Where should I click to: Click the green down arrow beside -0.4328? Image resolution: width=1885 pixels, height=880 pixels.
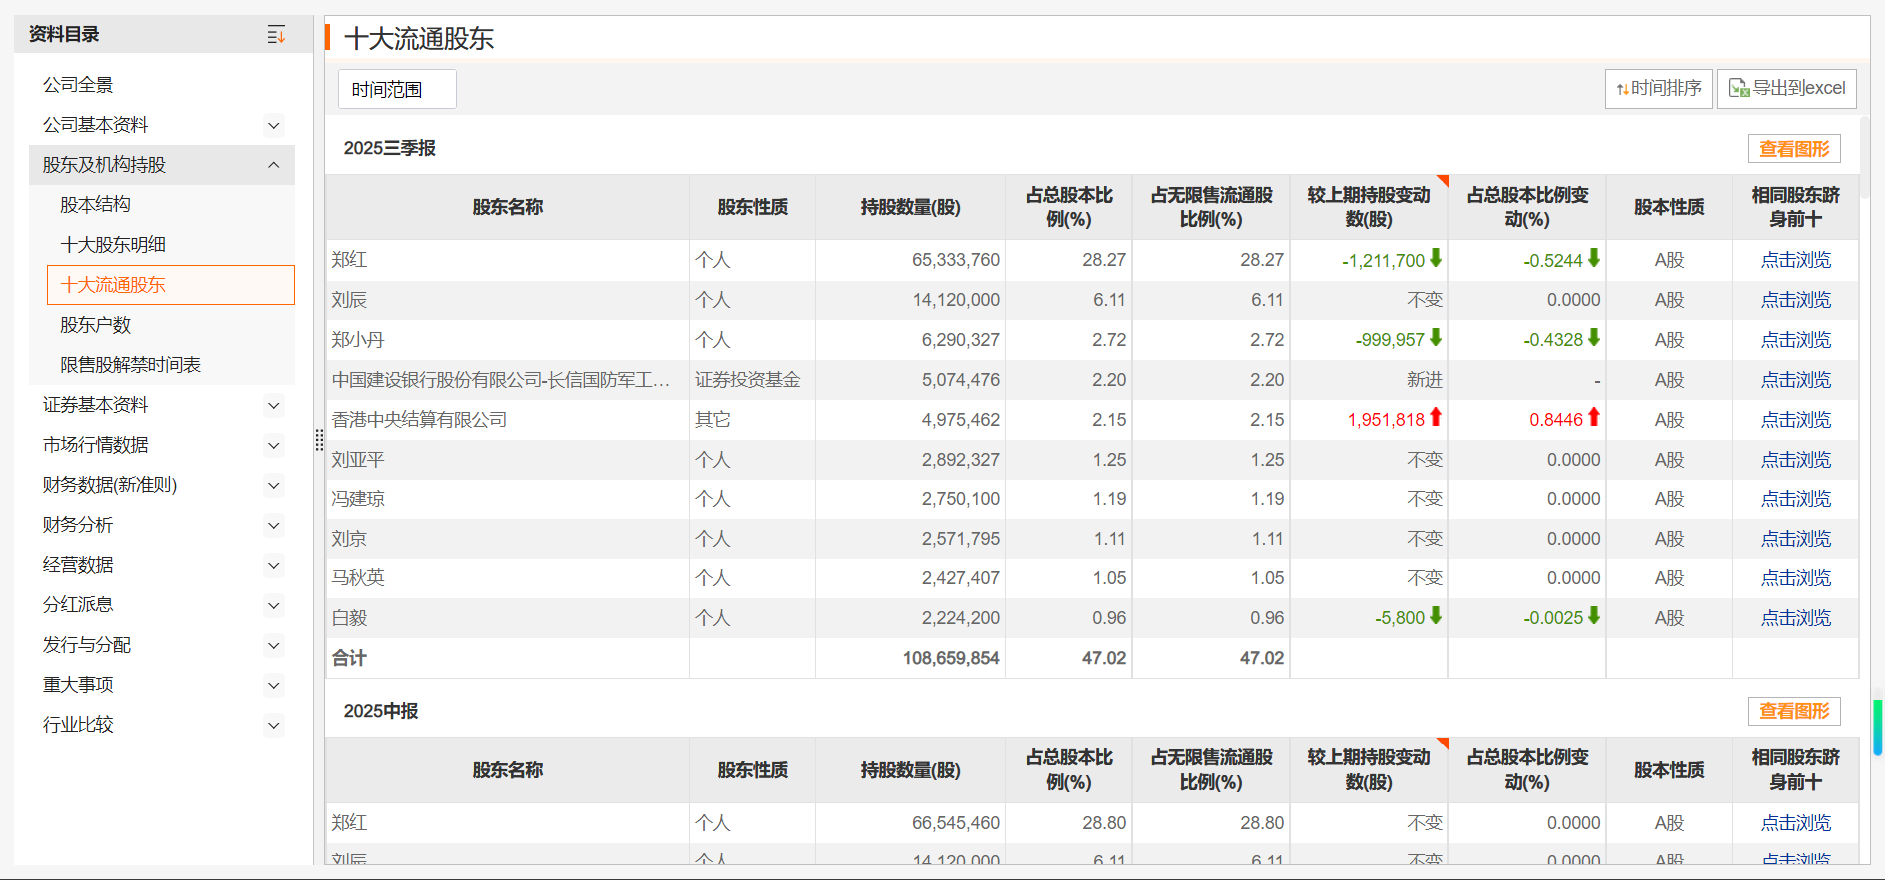click(x=1594, y=338)
